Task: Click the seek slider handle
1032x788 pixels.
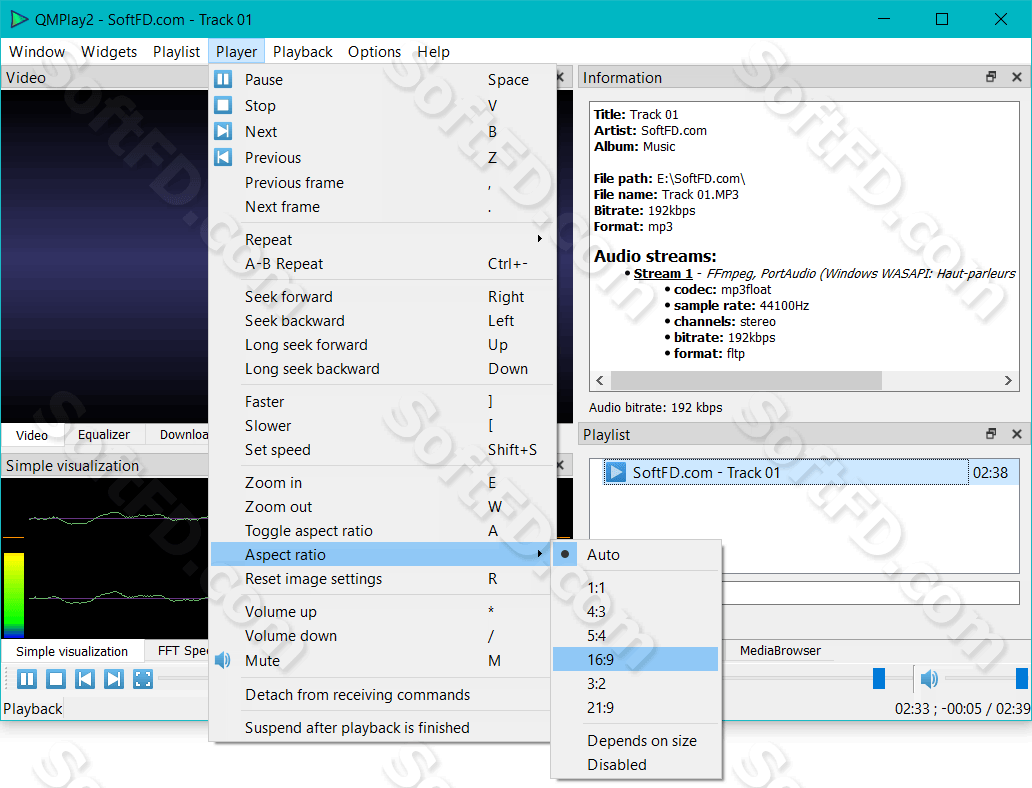Action: (879, 678)
